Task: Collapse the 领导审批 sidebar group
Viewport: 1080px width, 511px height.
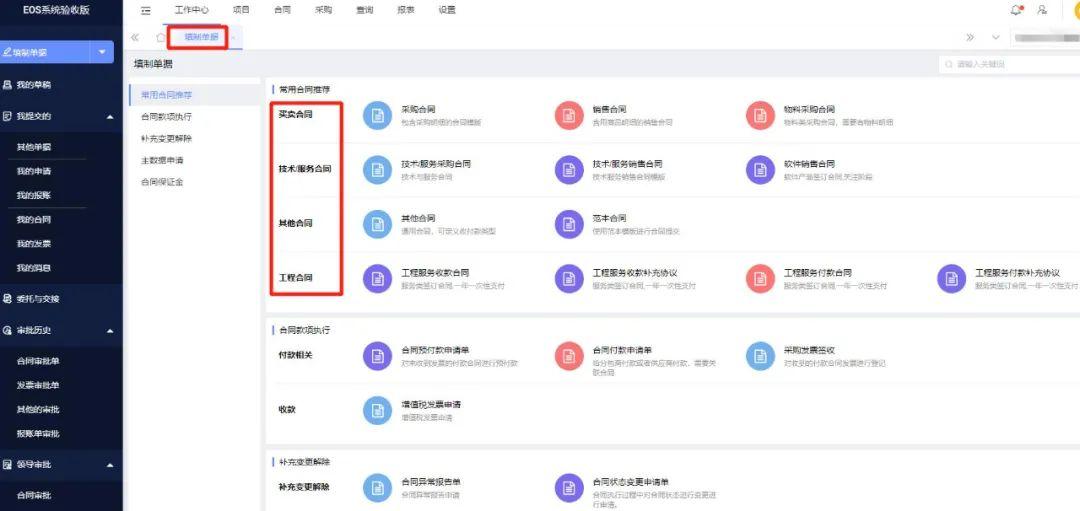Action: 110,465
